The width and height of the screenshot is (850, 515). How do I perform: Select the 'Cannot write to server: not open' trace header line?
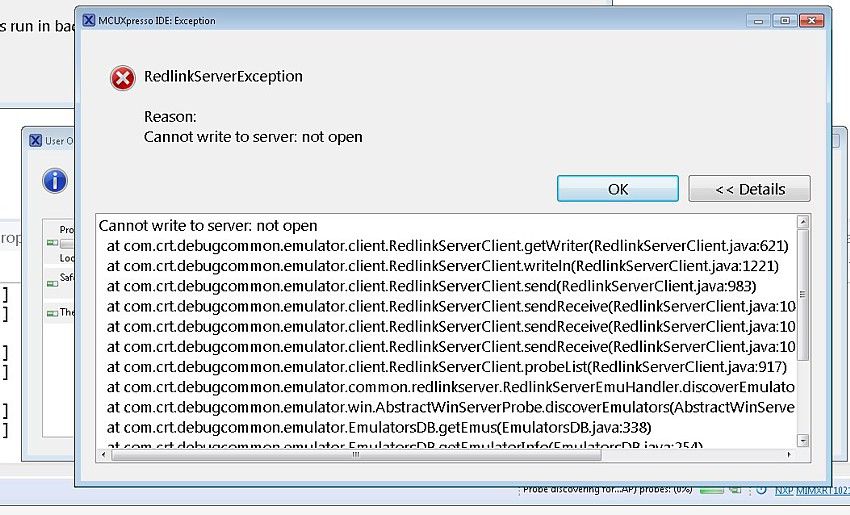click(x=208, y=226)
